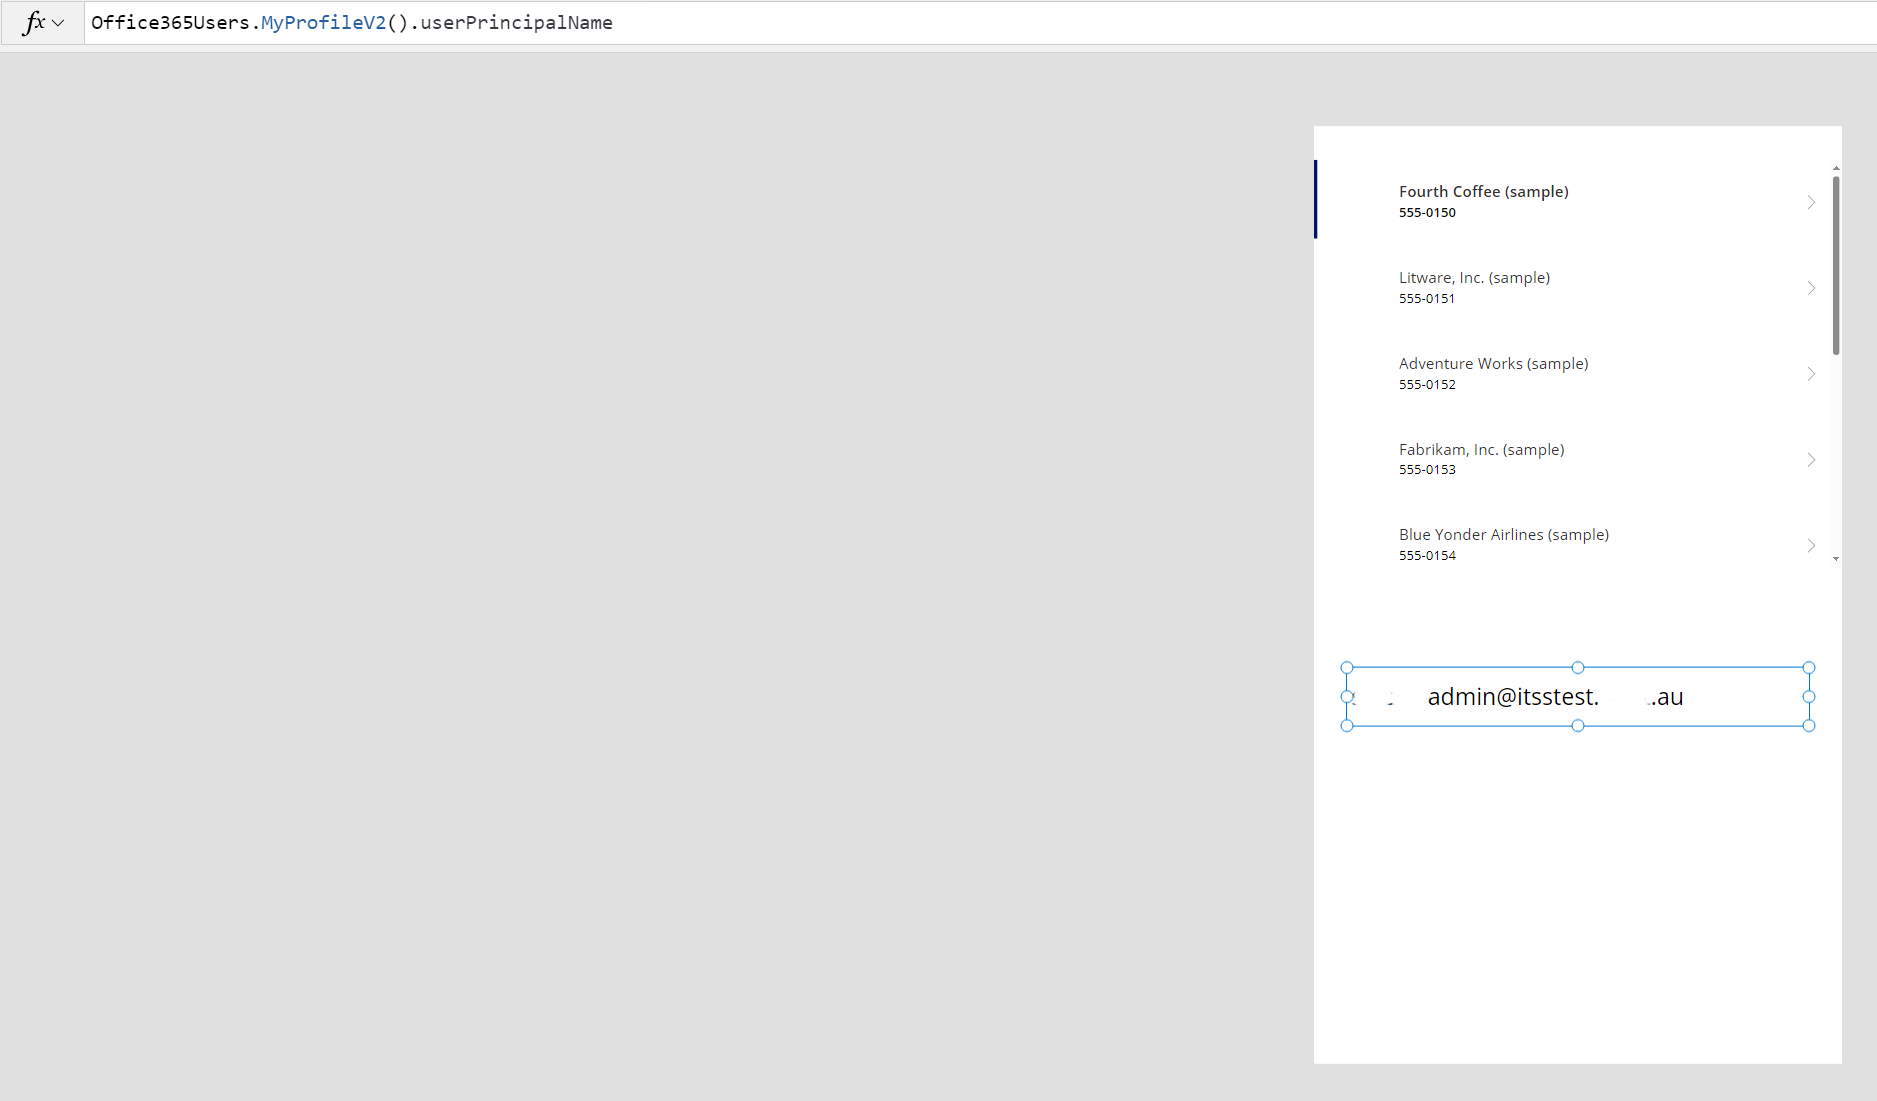Click the chevron next to Blue Yonder Airlines (sample)
Screen dimensions: 1877x1101
(x=1812, y=545)
